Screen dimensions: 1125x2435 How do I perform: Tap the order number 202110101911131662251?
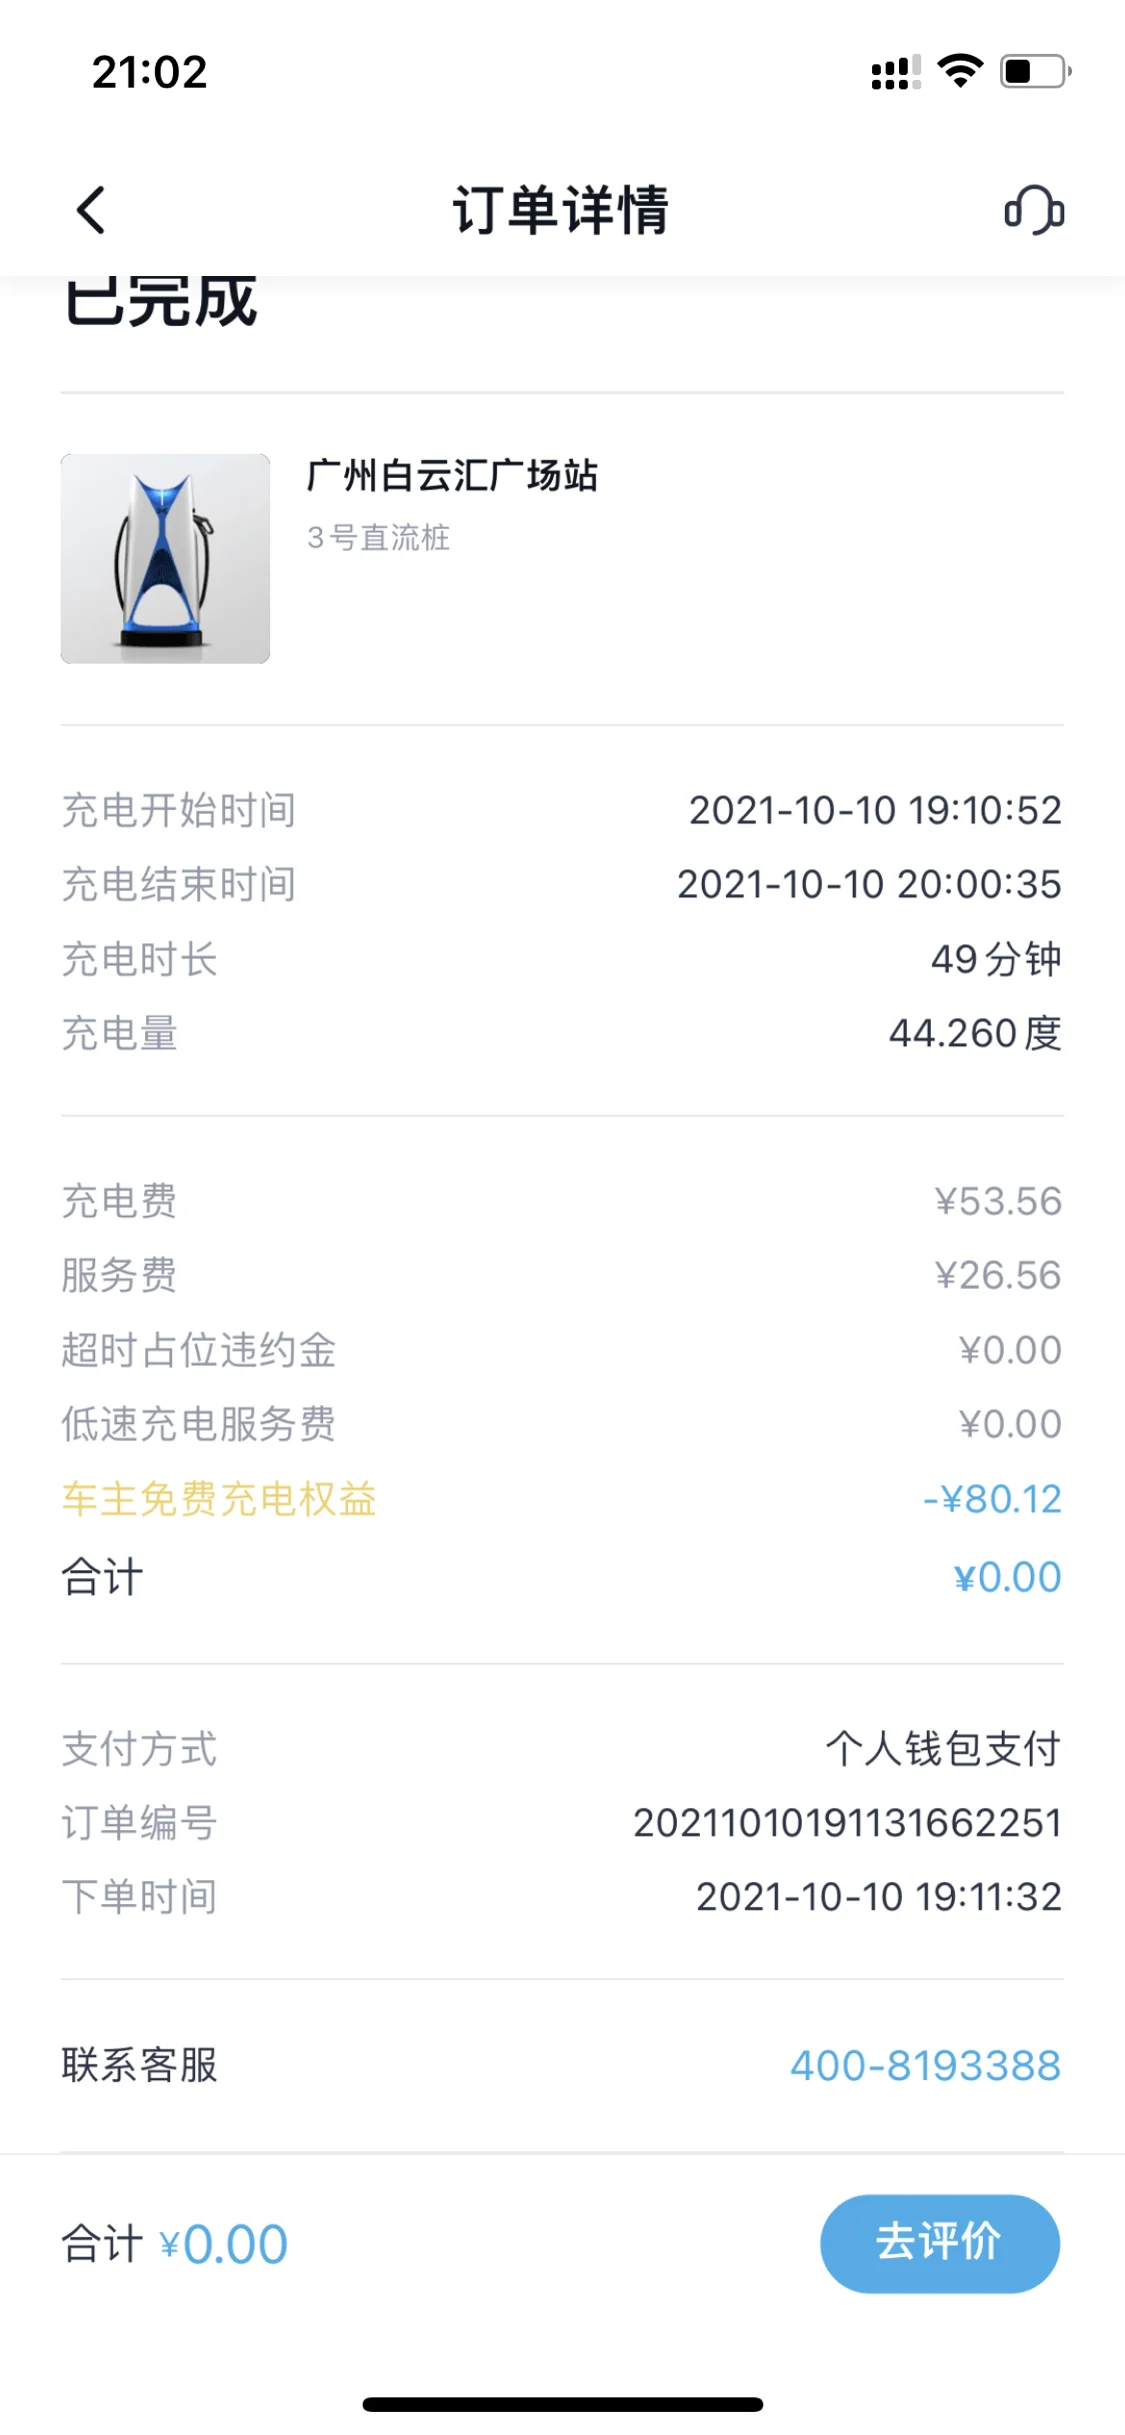tap(847, 1822)
